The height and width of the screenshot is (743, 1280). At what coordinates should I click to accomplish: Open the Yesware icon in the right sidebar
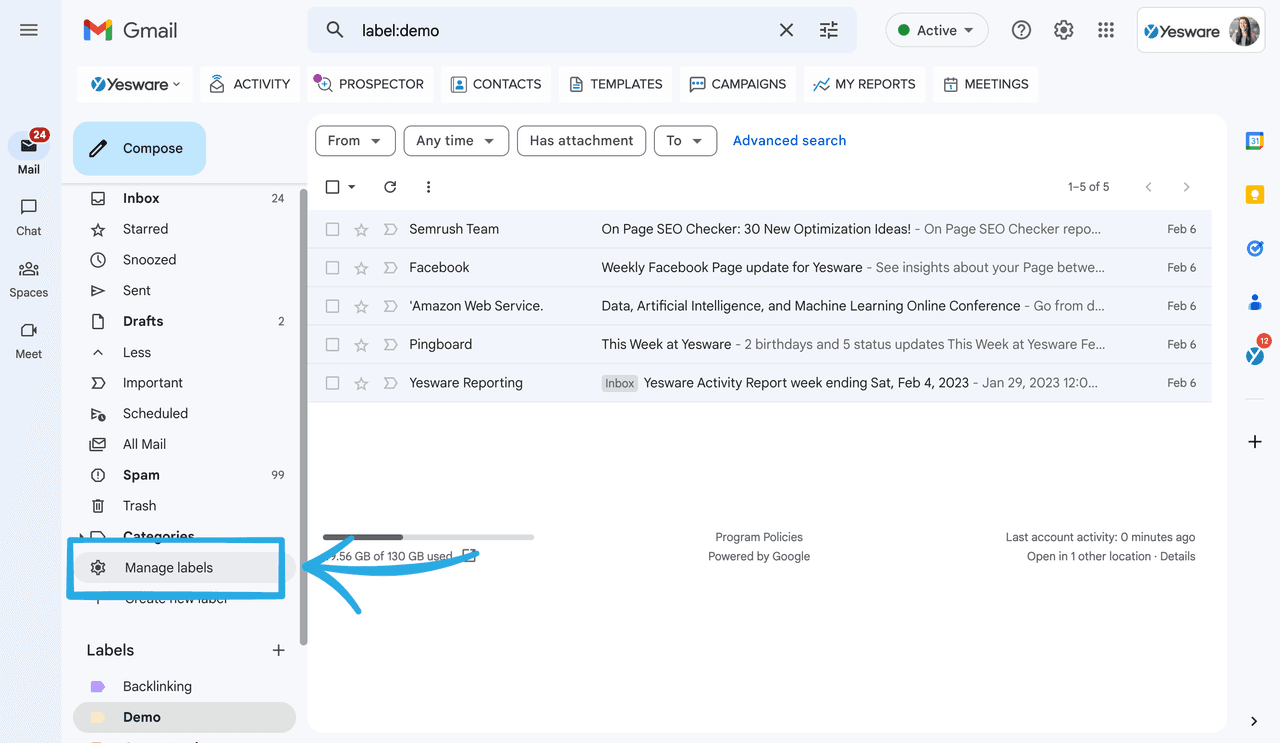pyautogui.click(x=1254, y=355)
